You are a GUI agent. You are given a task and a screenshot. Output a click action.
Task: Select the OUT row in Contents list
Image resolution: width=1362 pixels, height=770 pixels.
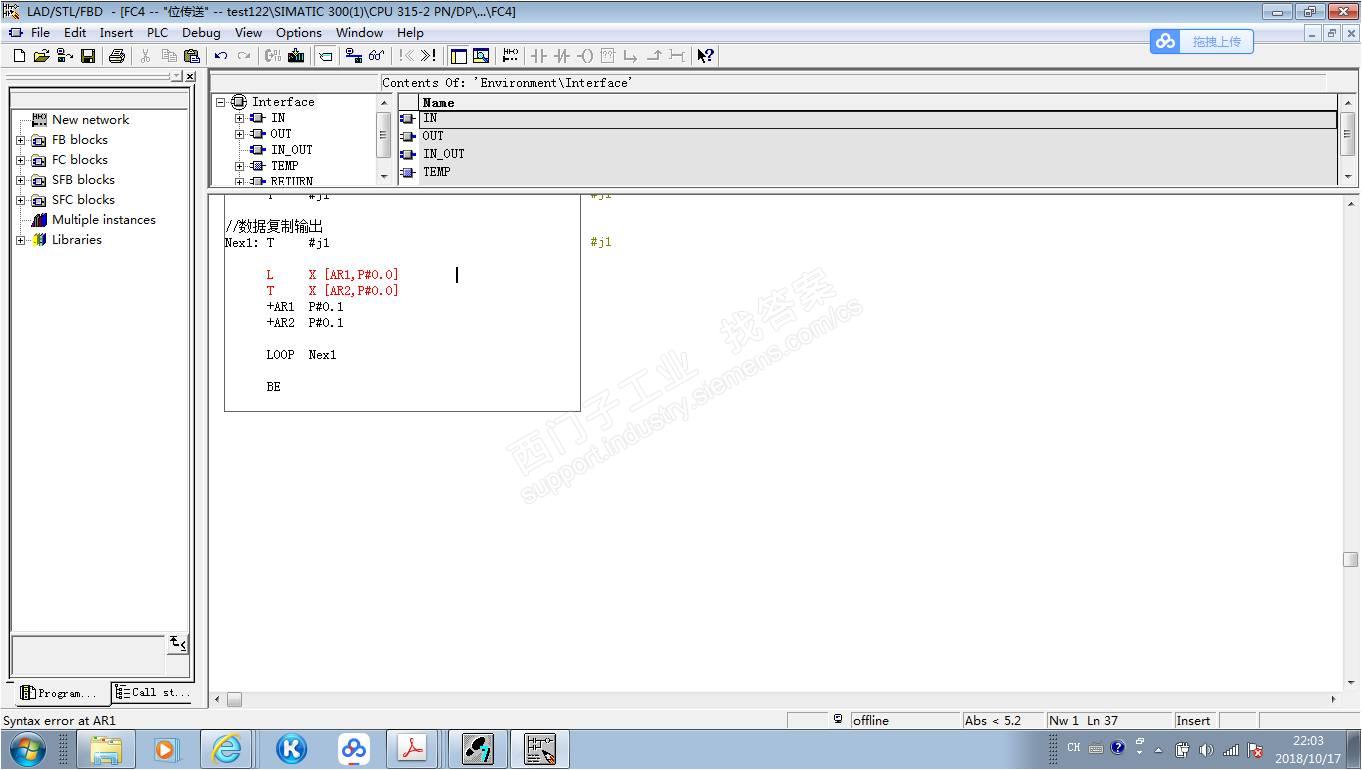pyautogui.click(x=868, y=136)
